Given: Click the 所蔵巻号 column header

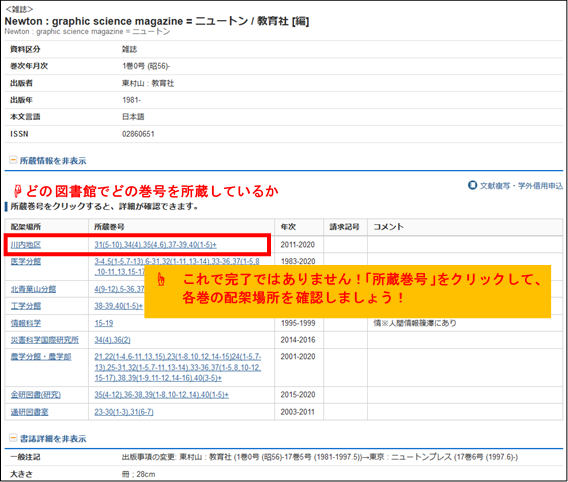Looking at the screenshot, I should pos(109,227).
